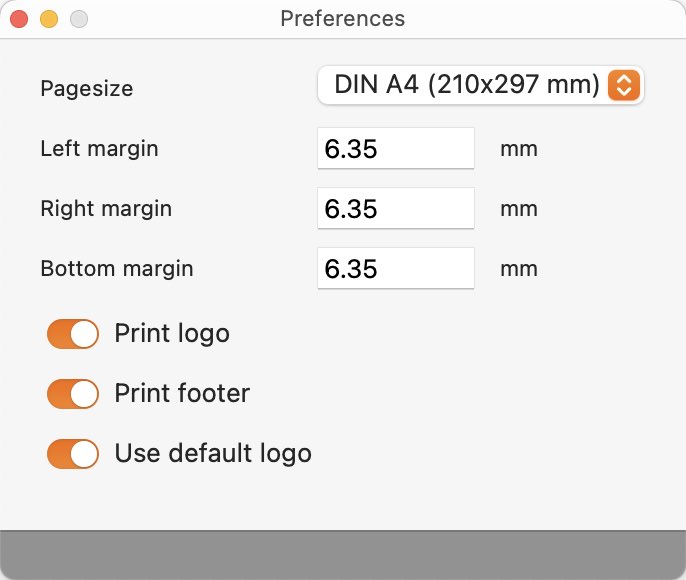Image resolution: width=686 pixels, height=580 pixels.
Task: Click the disabled gray zoom button
Action: [79, 19]
